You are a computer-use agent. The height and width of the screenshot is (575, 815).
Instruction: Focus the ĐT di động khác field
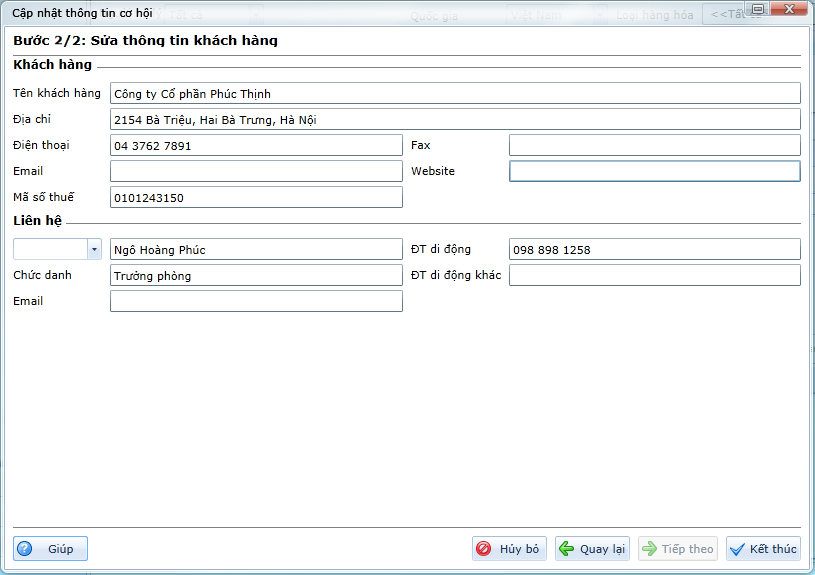[x=654, y=275]
